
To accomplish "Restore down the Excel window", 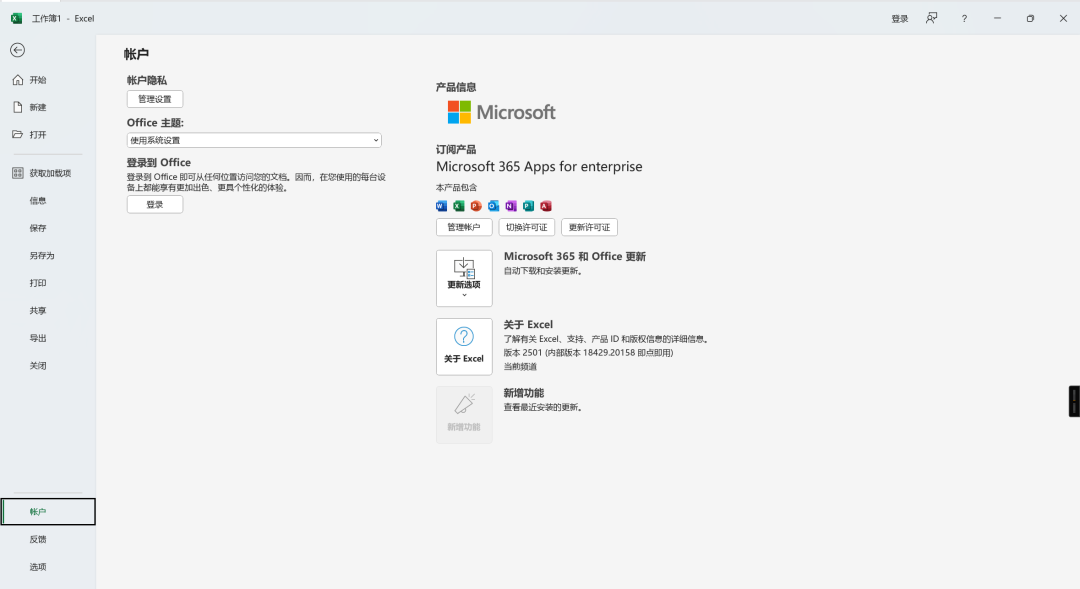I will tap(1030, 19).
